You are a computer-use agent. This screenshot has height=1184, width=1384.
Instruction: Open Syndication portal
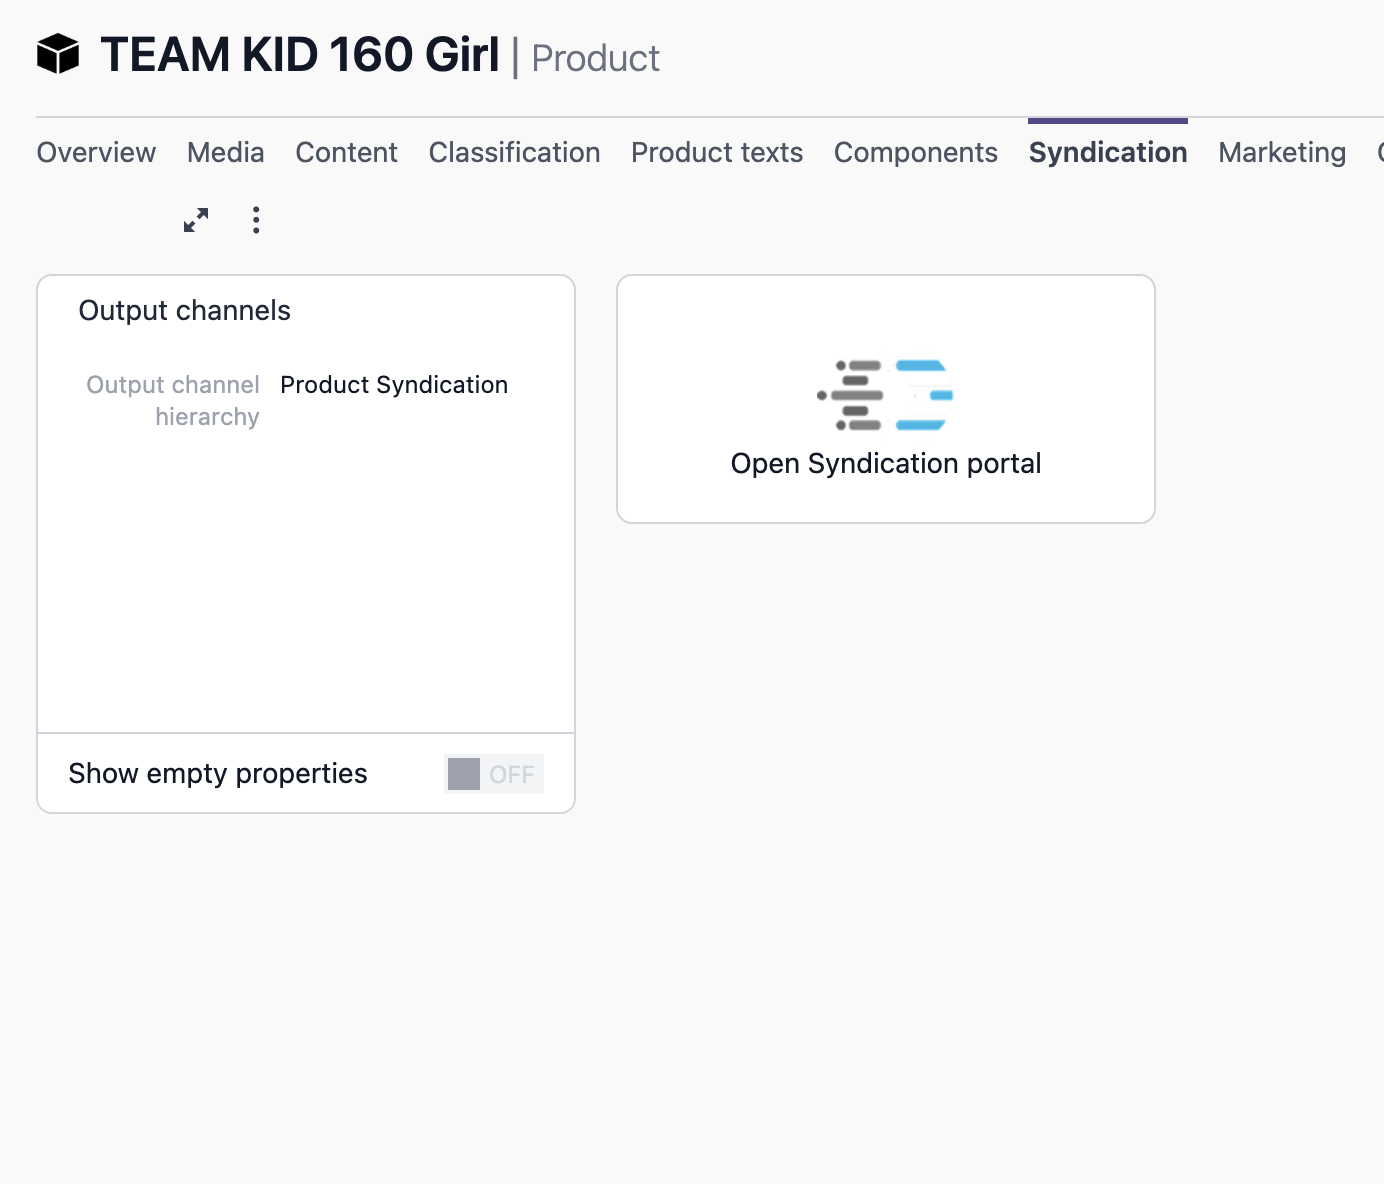click(x=885, y=463)
